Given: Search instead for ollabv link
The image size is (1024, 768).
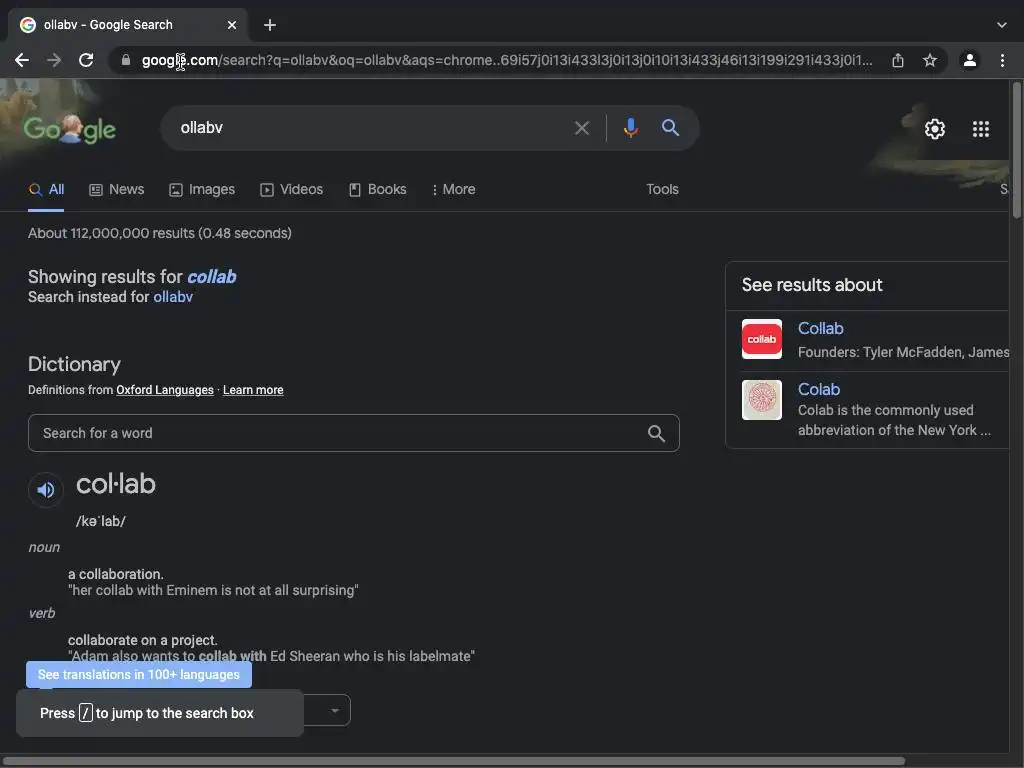Looking at the screenshot, I should pos(173,297).
